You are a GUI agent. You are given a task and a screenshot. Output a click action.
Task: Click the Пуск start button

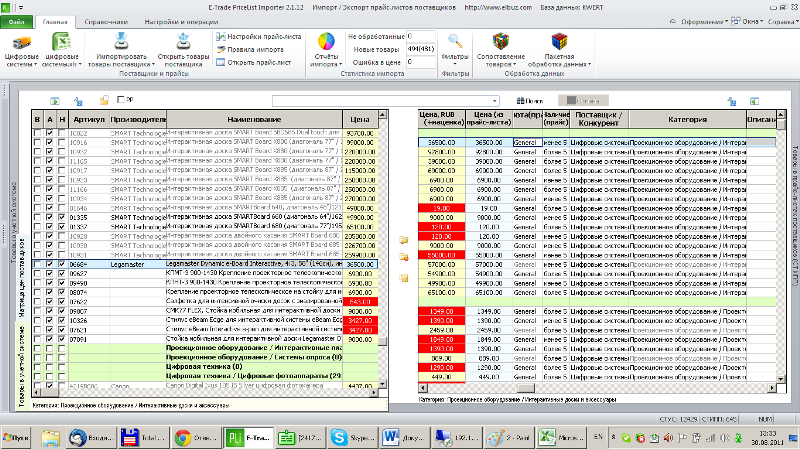pyautogui.click(x=16, y=437)
